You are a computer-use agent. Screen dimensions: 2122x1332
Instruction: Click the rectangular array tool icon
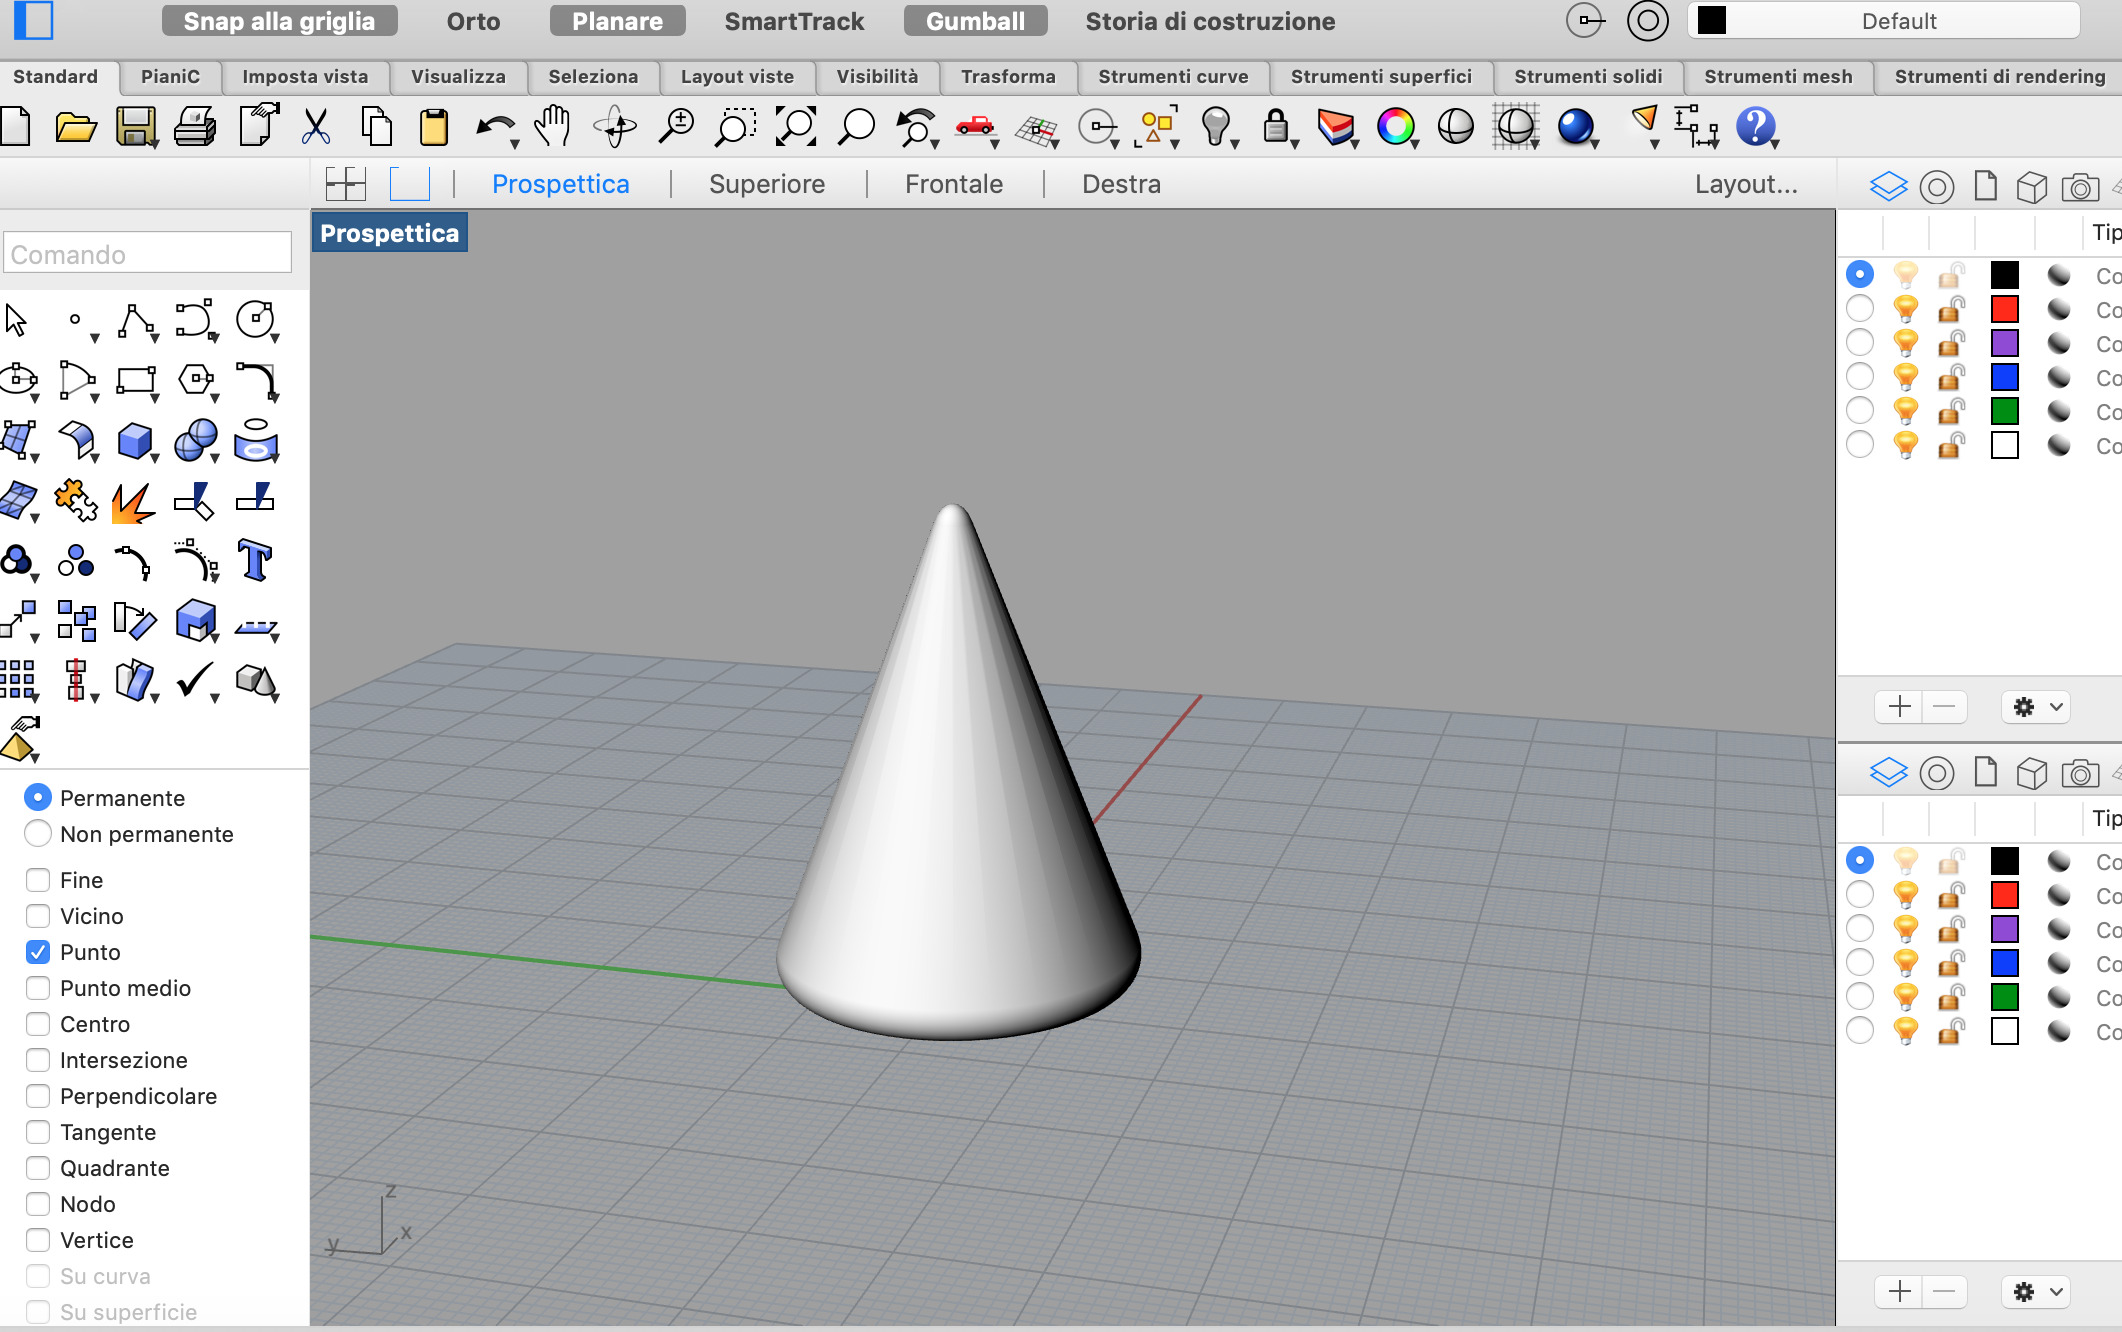[17, 680]
